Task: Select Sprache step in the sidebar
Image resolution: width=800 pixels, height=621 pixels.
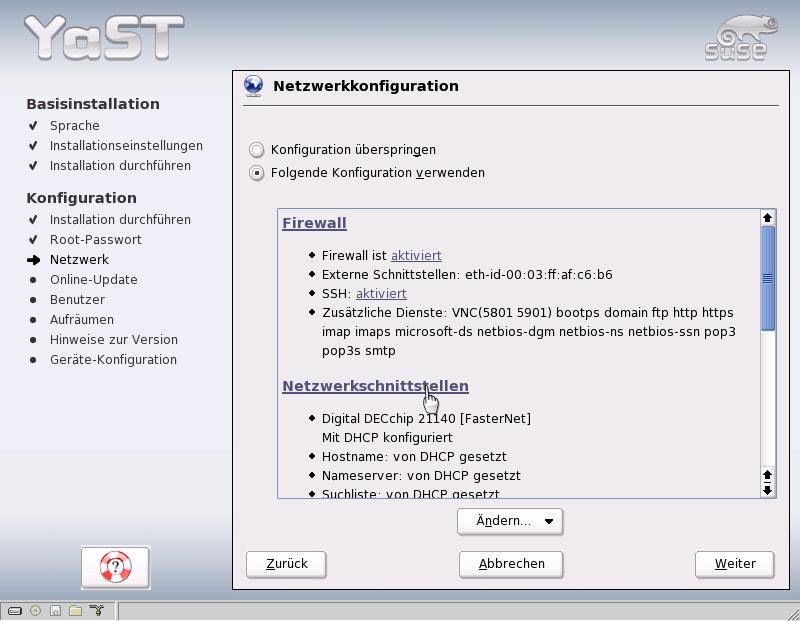Action: coord(74,126)
